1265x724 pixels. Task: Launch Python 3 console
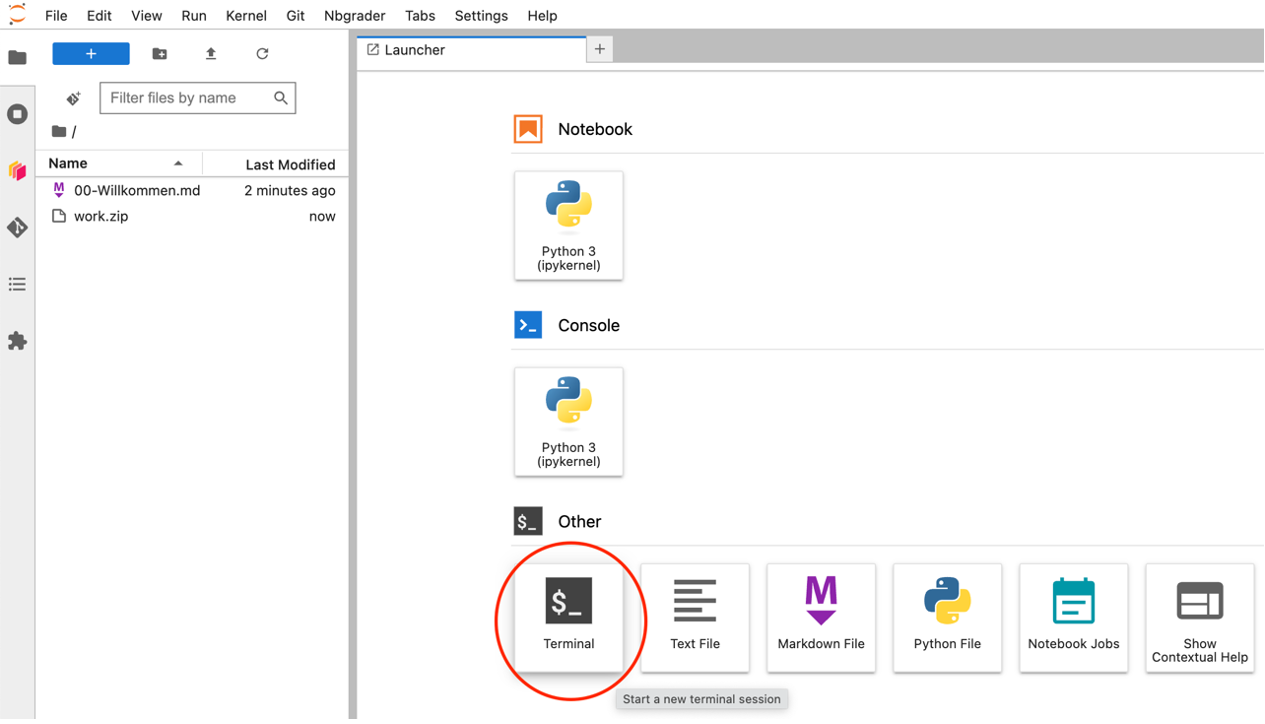[568, 421]
